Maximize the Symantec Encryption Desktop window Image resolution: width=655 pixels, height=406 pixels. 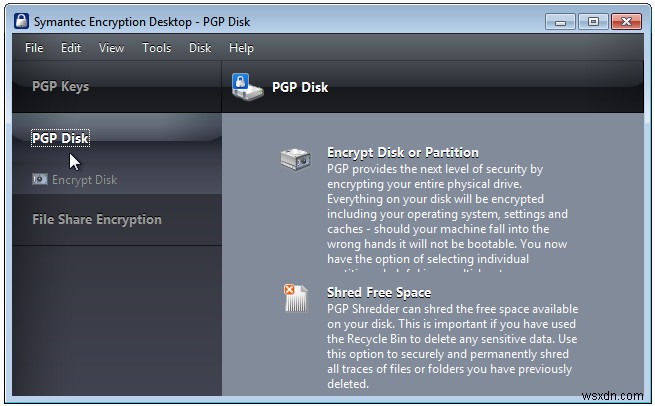592,20
